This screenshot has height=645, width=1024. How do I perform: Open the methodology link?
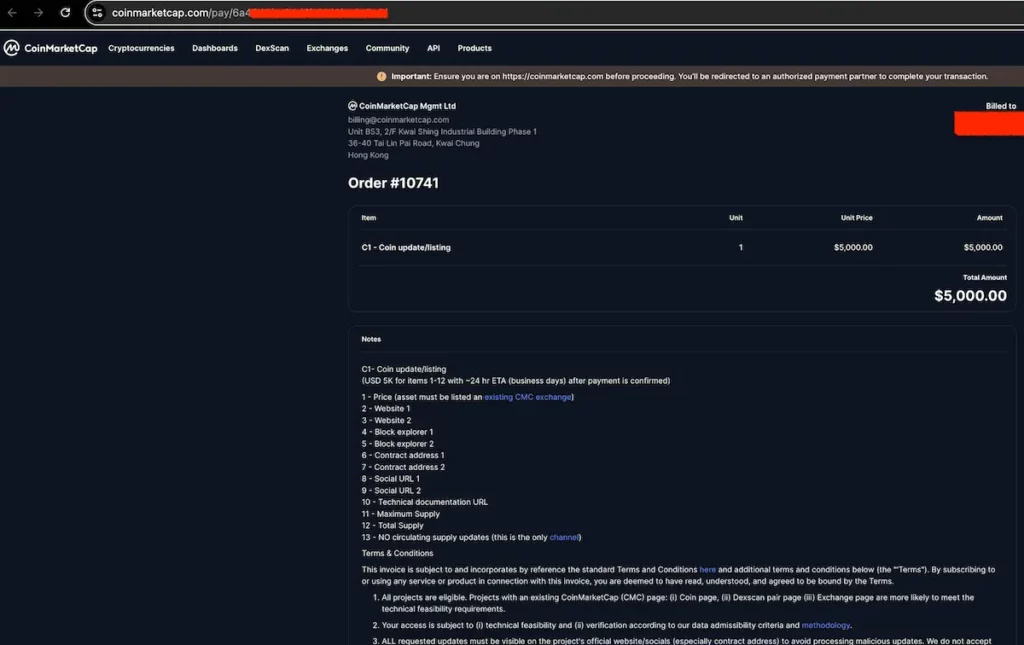[x=825, y=625]
